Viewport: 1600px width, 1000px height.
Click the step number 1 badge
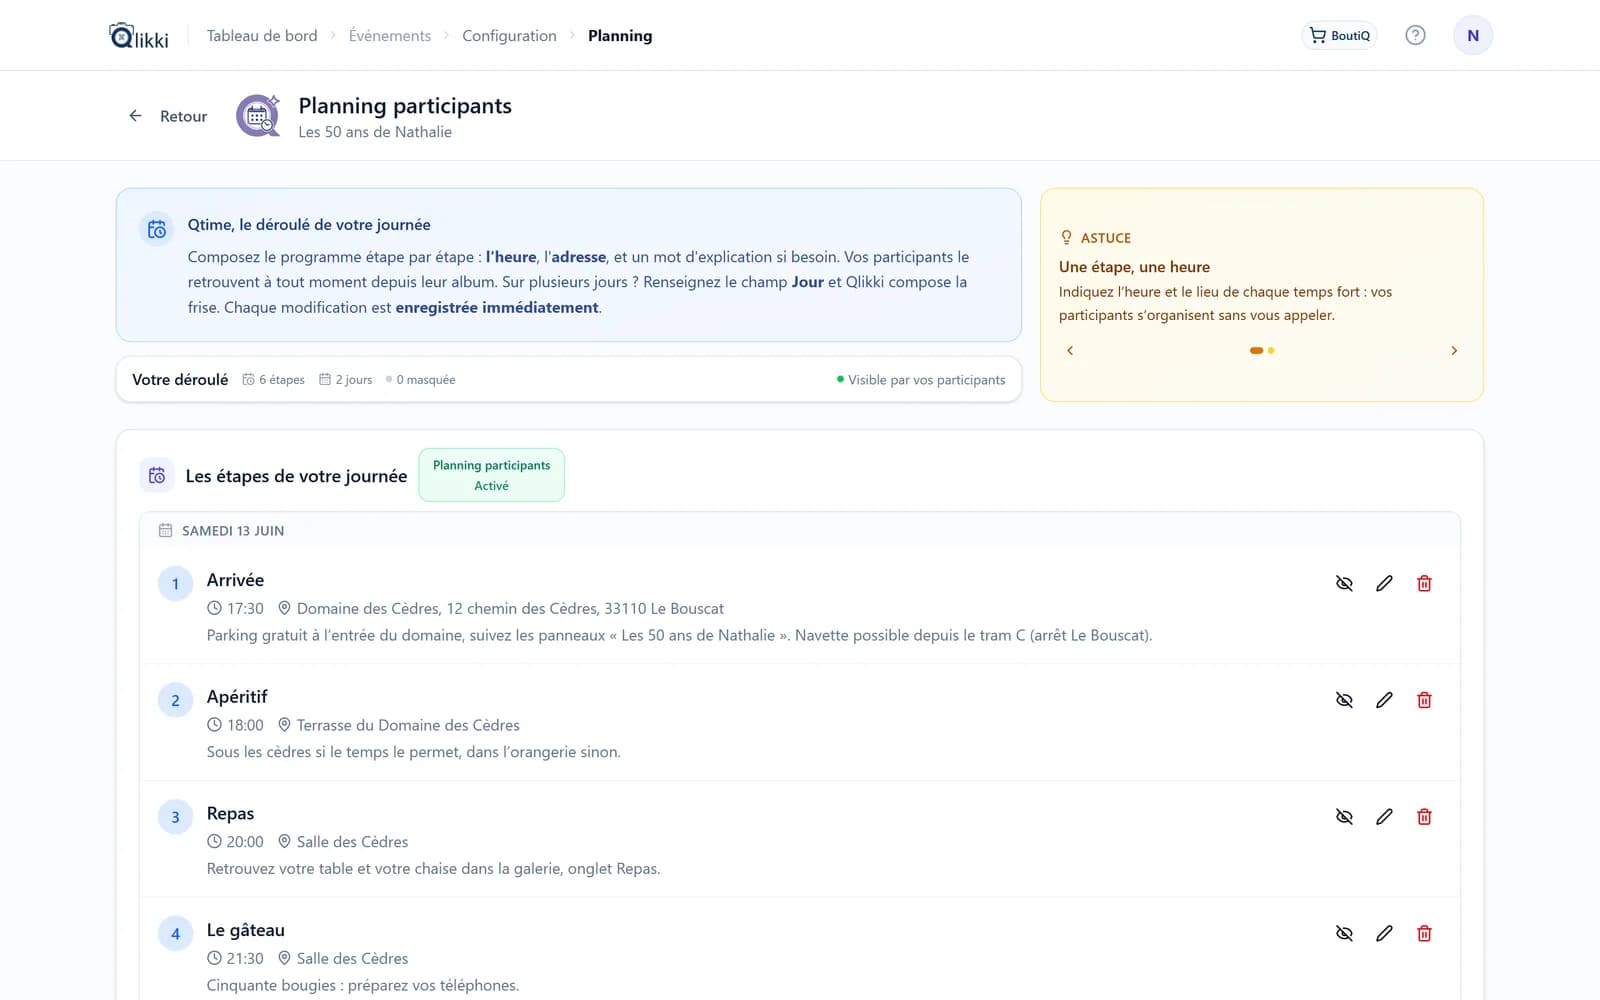pos(175,584)
